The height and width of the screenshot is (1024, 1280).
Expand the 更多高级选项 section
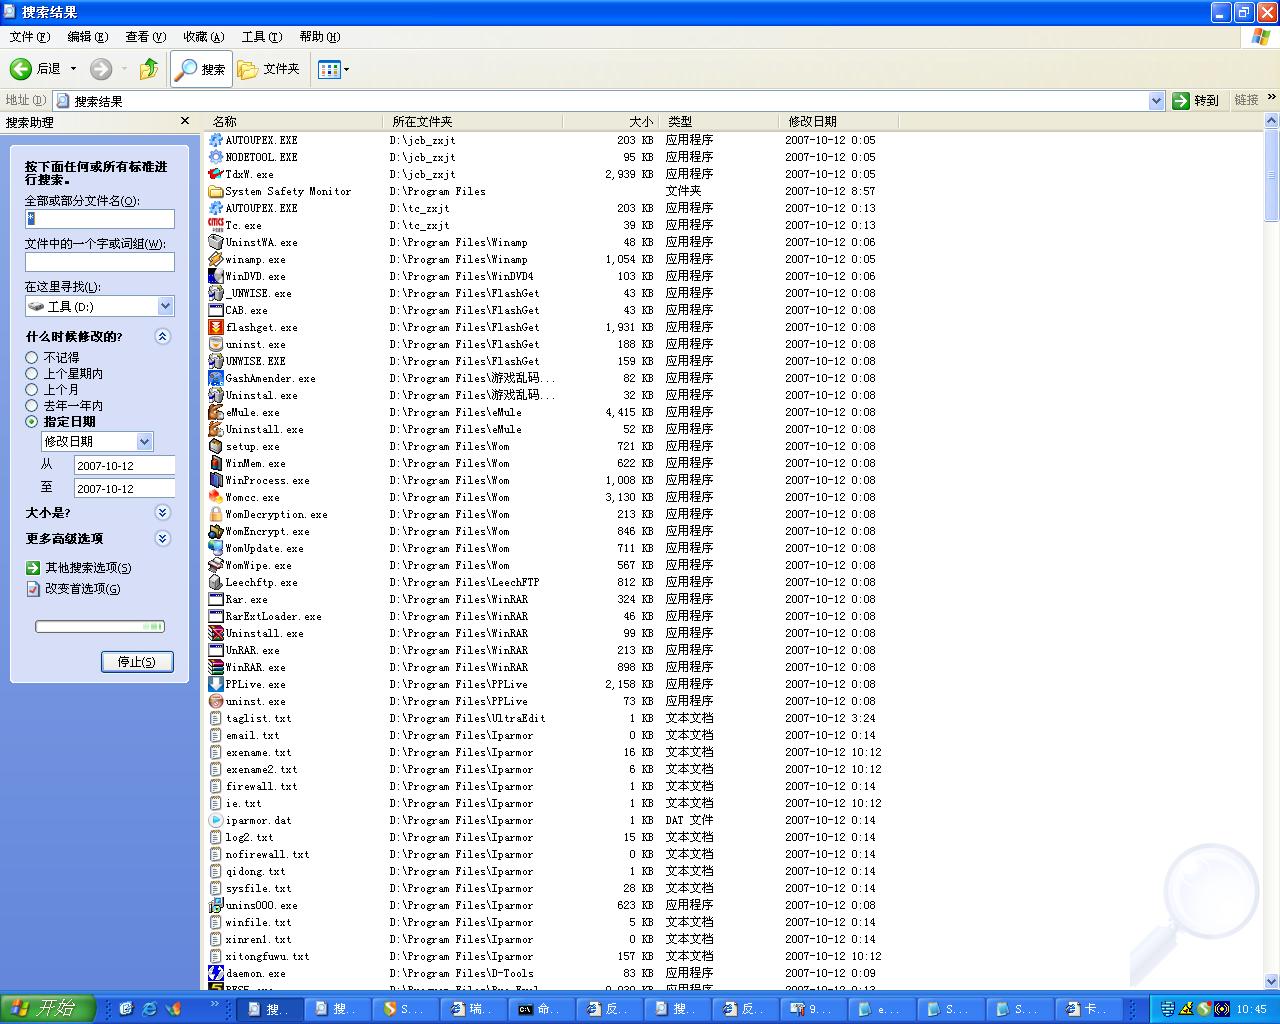(163, 539)
